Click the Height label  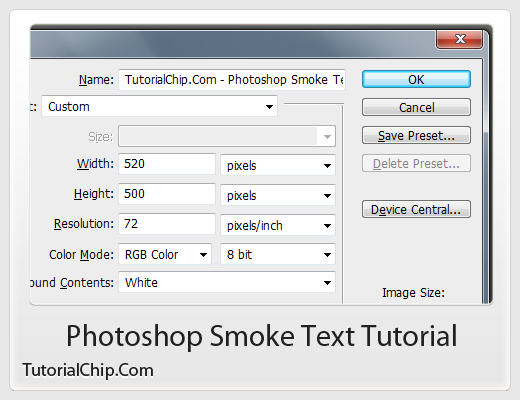94,194
